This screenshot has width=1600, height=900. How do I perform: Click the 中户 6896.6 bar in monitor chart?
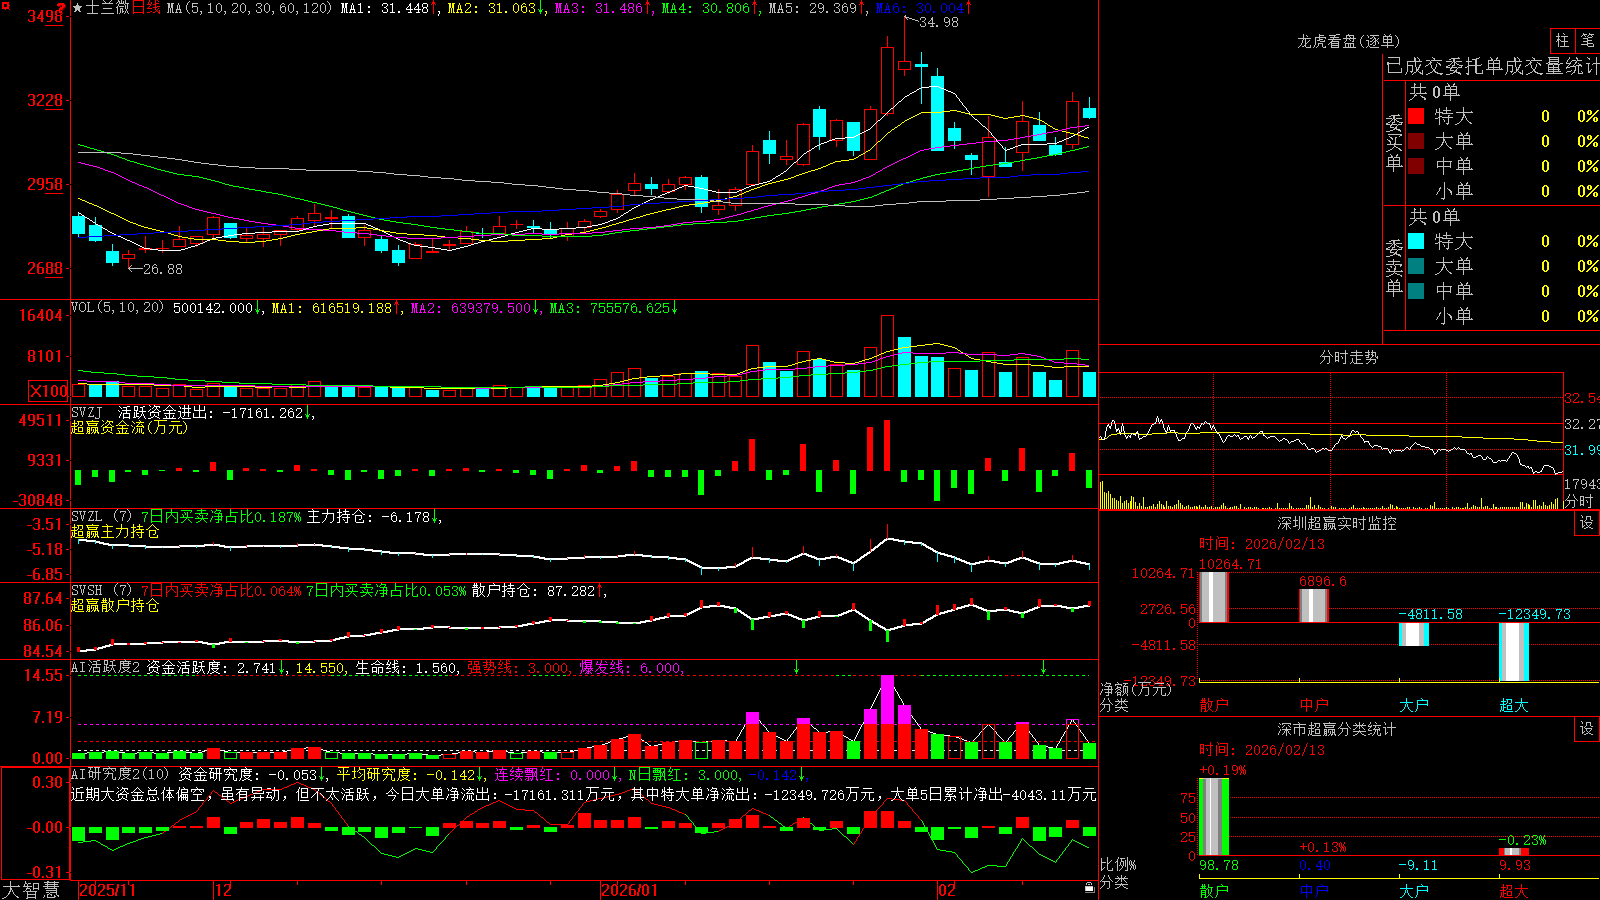(1313, 605)
